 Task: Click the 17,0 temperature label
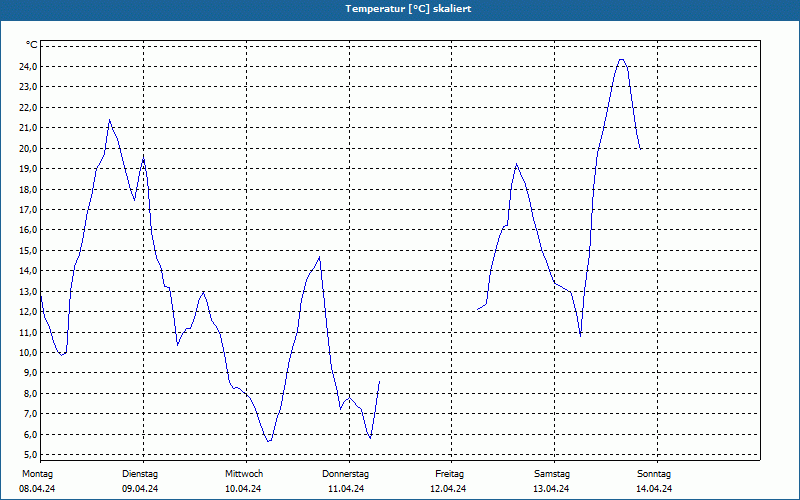pyautogui.click(x=28, y=210)
